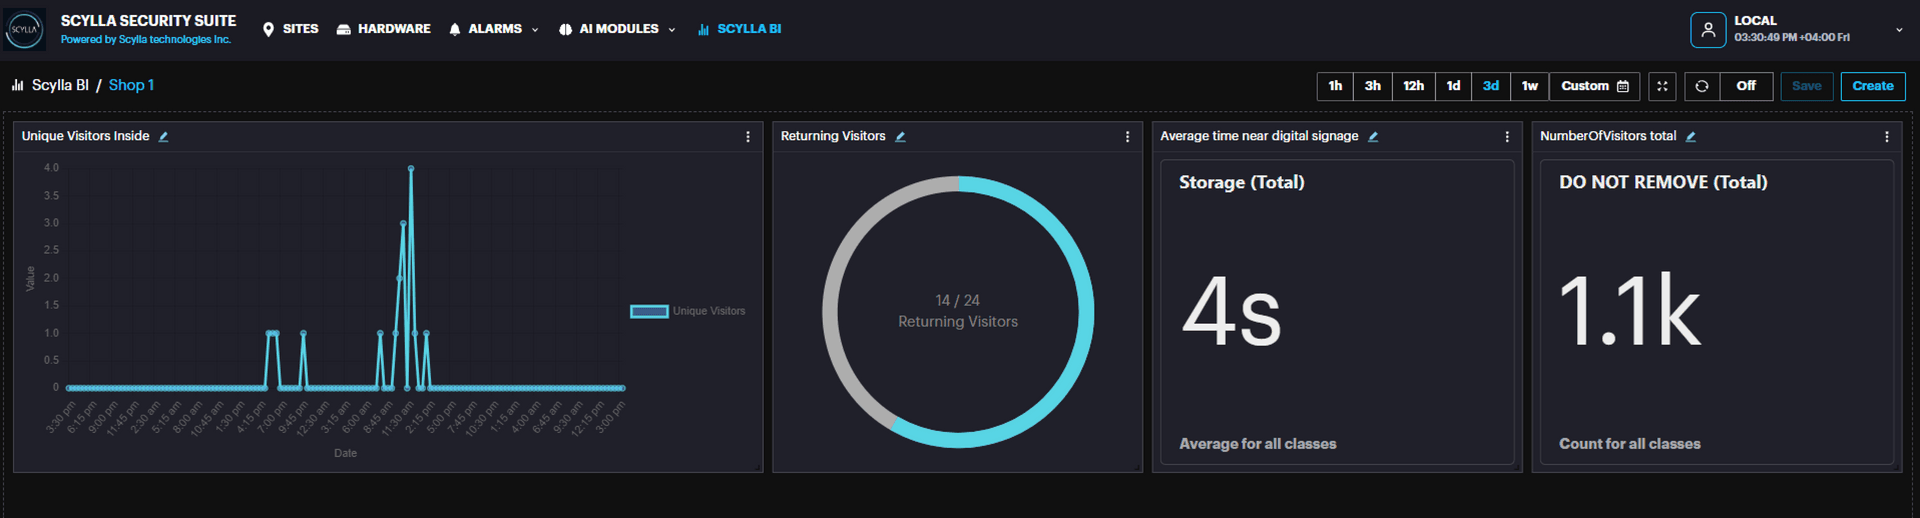Select the 1w time range
Viewport: 1920px width, 518px height.
pyautogui.click(x=1530, y=86)
